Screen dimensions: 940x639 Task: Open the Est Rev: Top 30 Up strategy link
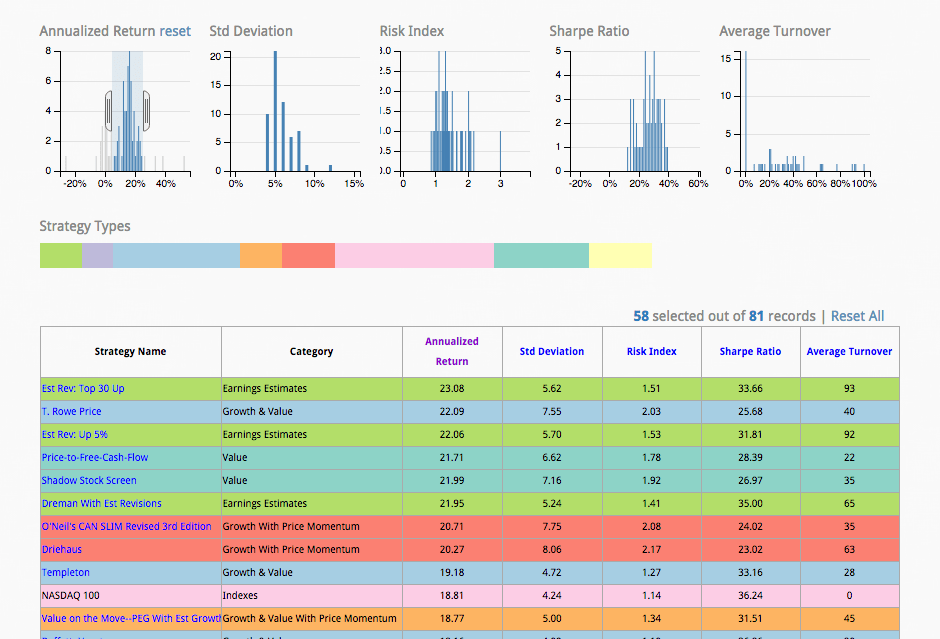click(x=83, y=388)
